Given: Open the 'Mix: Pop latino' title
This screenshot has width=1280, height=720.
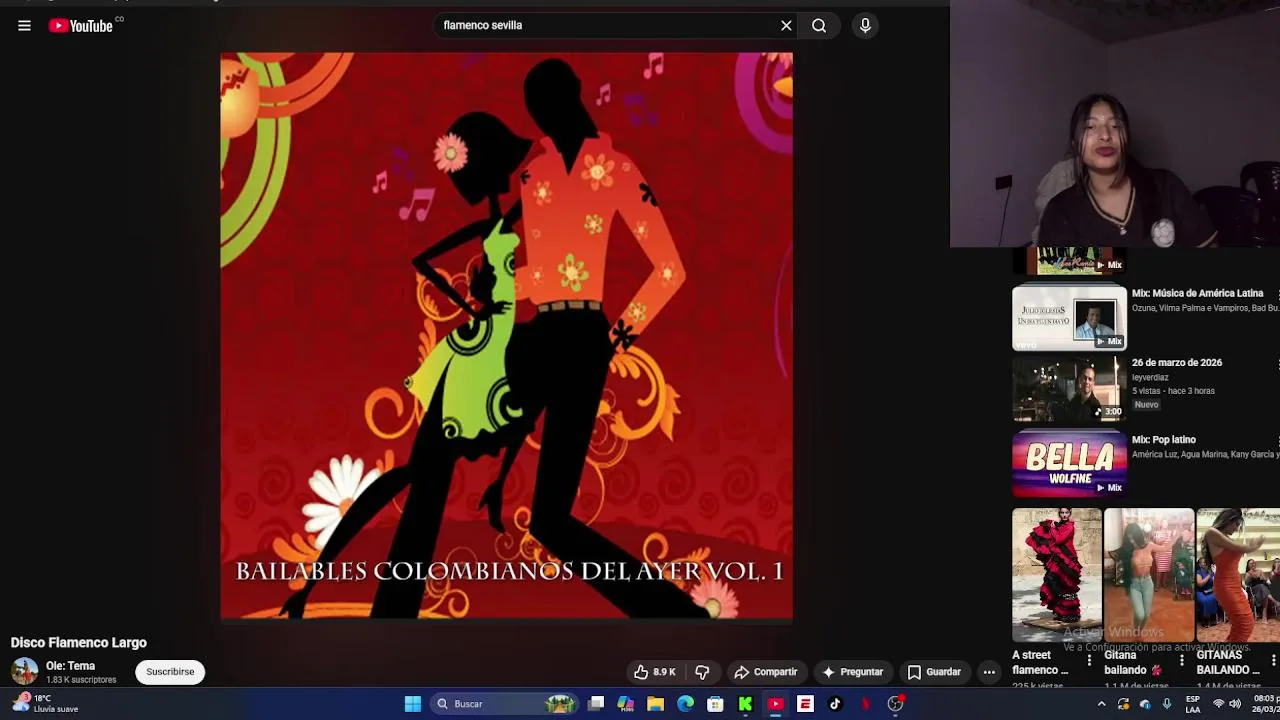Looking at the screenshot, I should click(1163, 440).
